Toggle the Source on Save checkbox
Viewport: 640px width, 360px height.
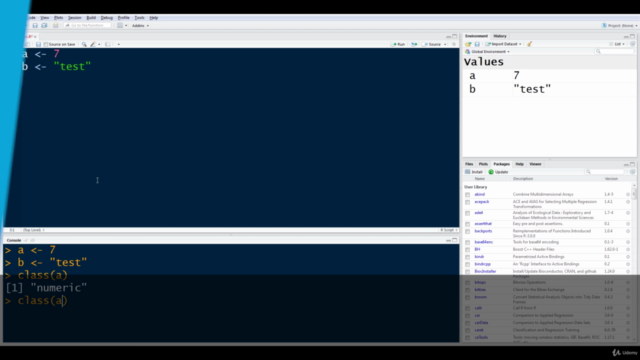coord(46,44)
